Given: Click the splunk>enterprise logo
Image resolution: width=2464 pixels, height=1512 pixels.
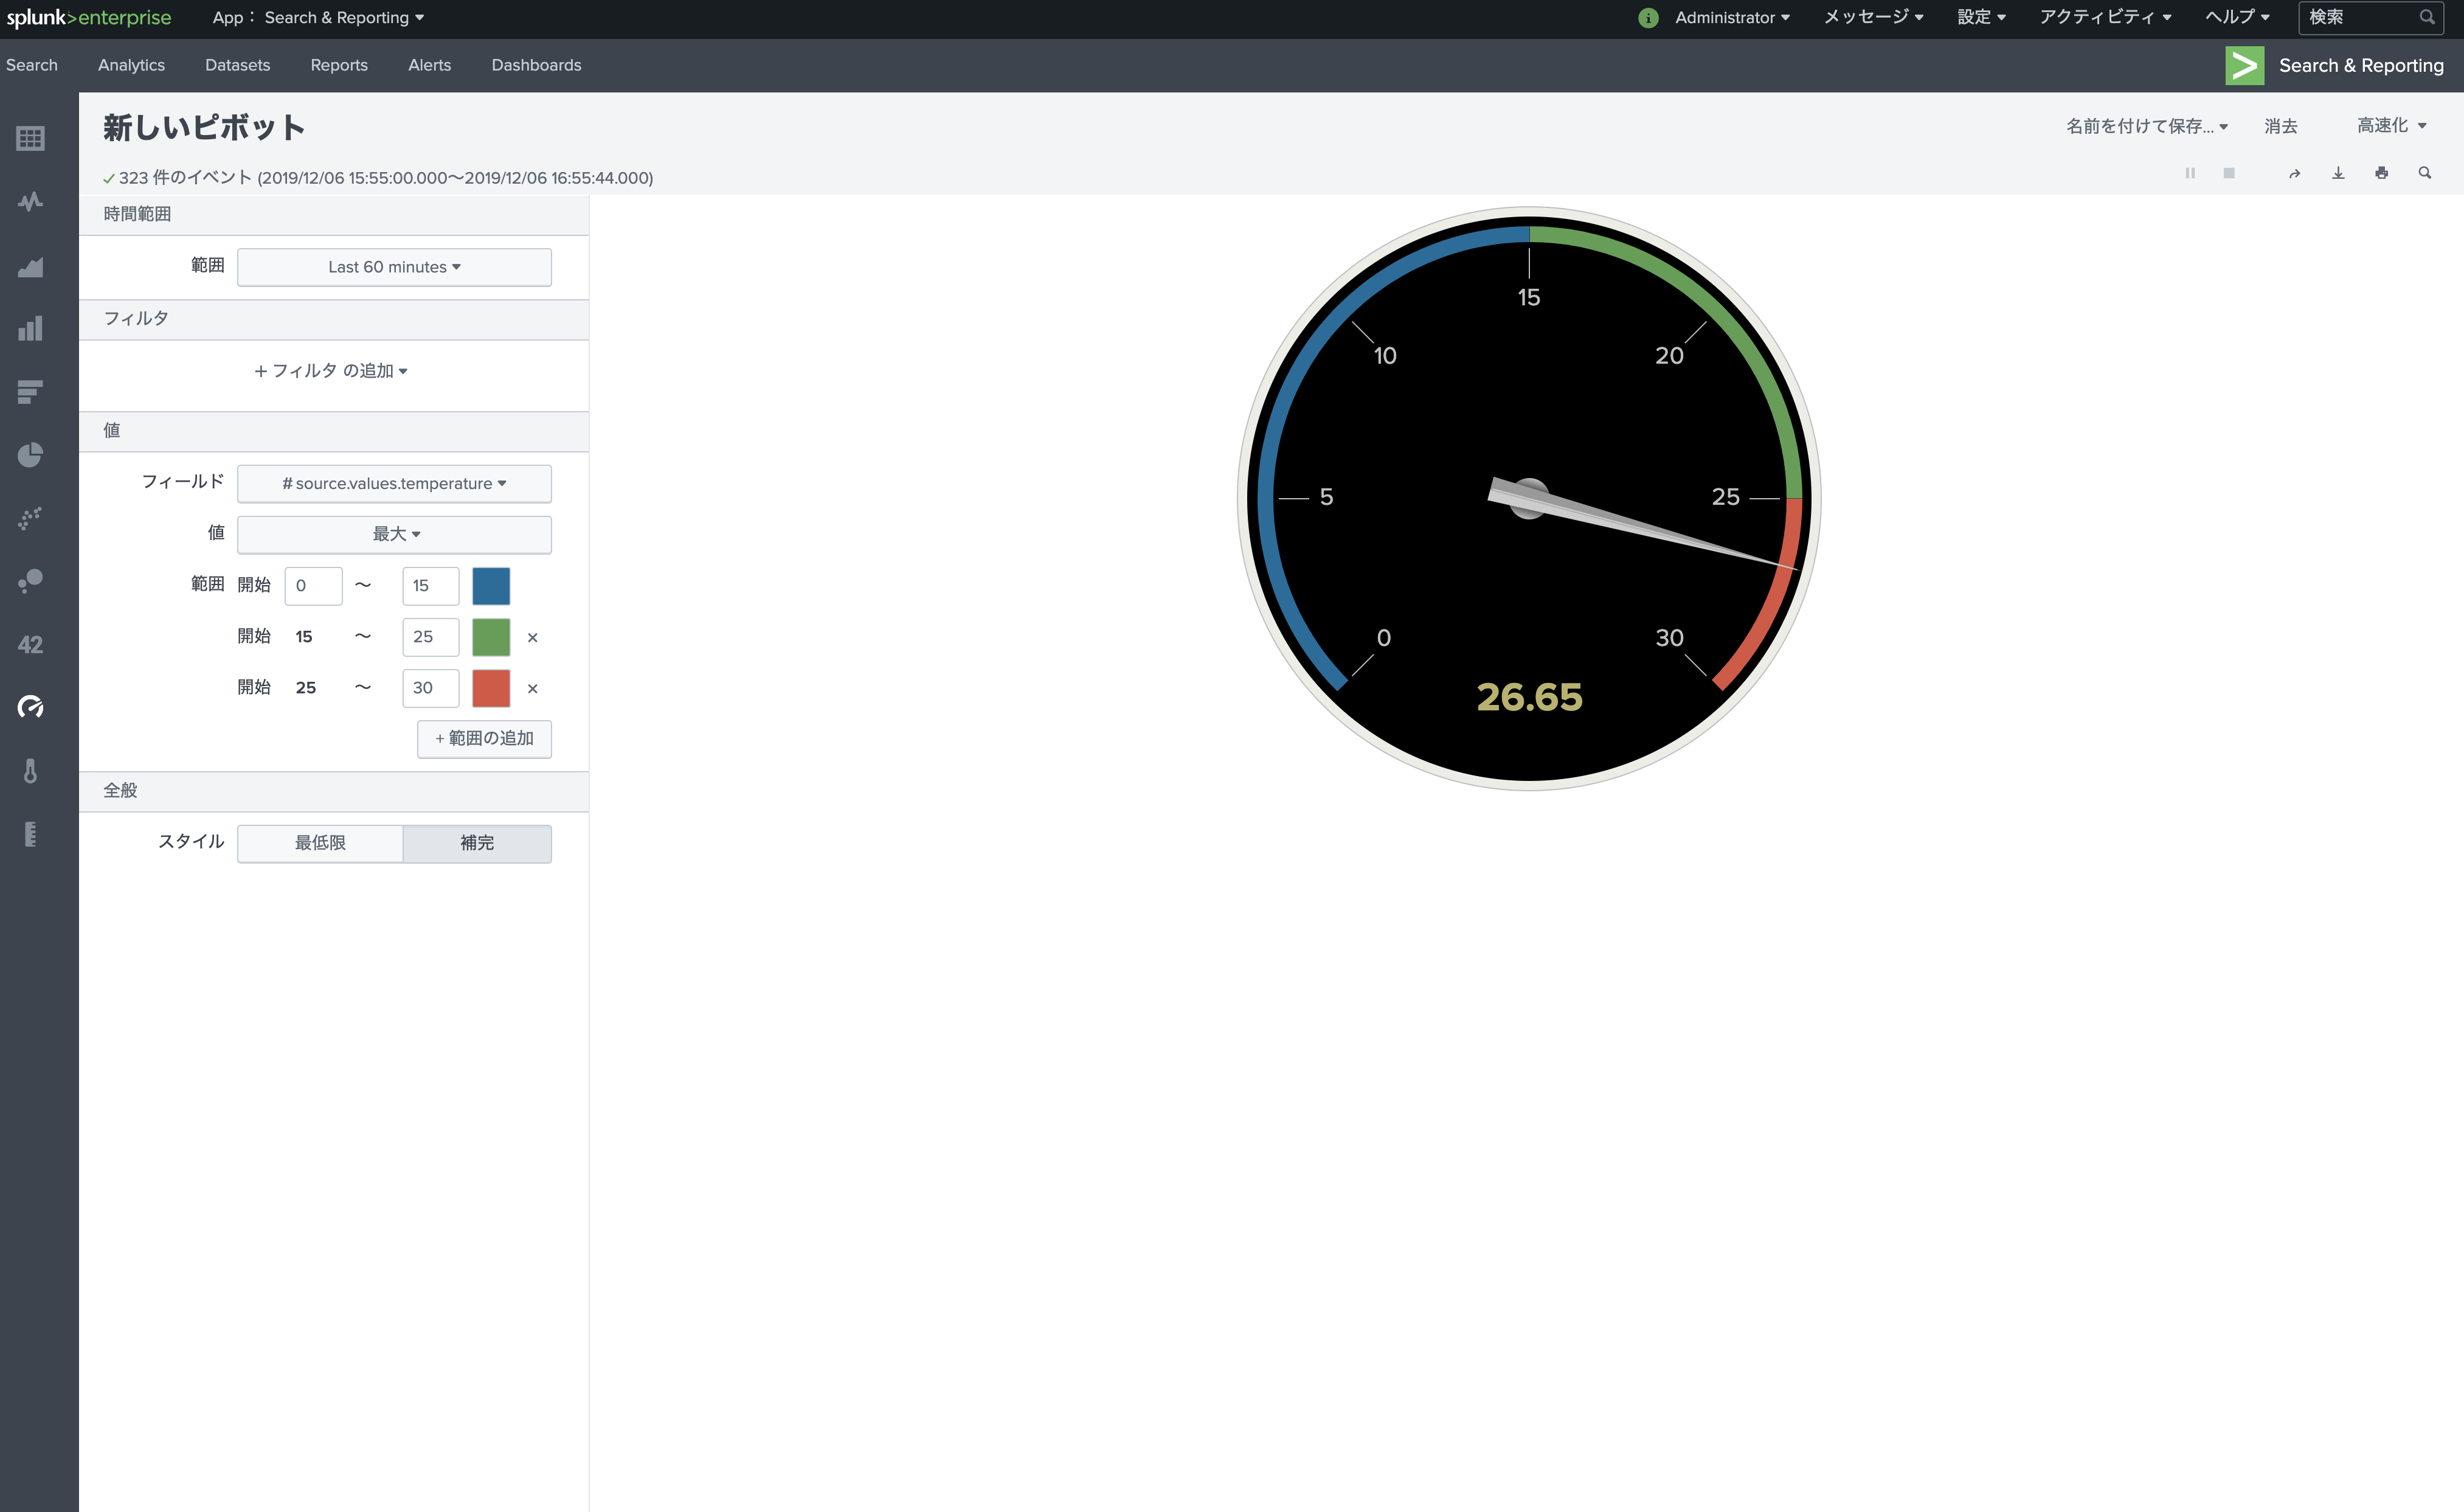Looking at the screenshot, I should coord(89,18).
